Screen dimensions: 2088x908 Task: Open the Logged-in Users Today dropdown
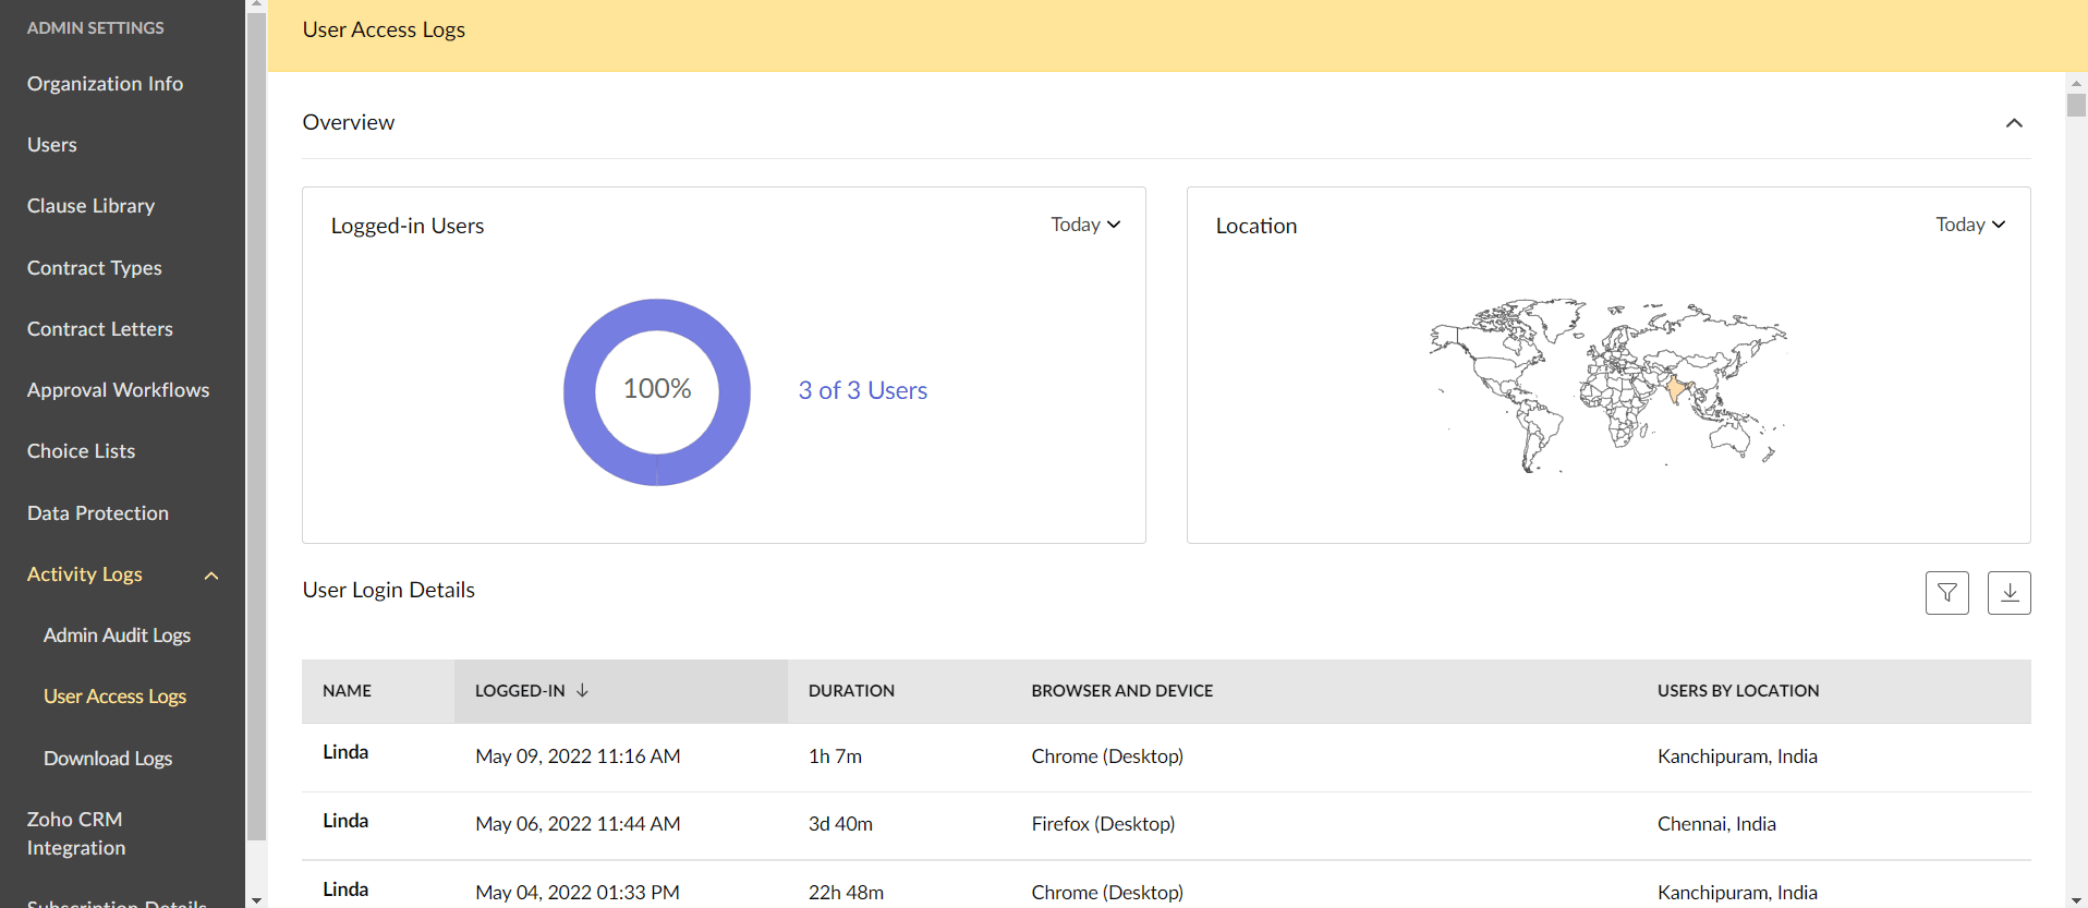click(1085, 225)
